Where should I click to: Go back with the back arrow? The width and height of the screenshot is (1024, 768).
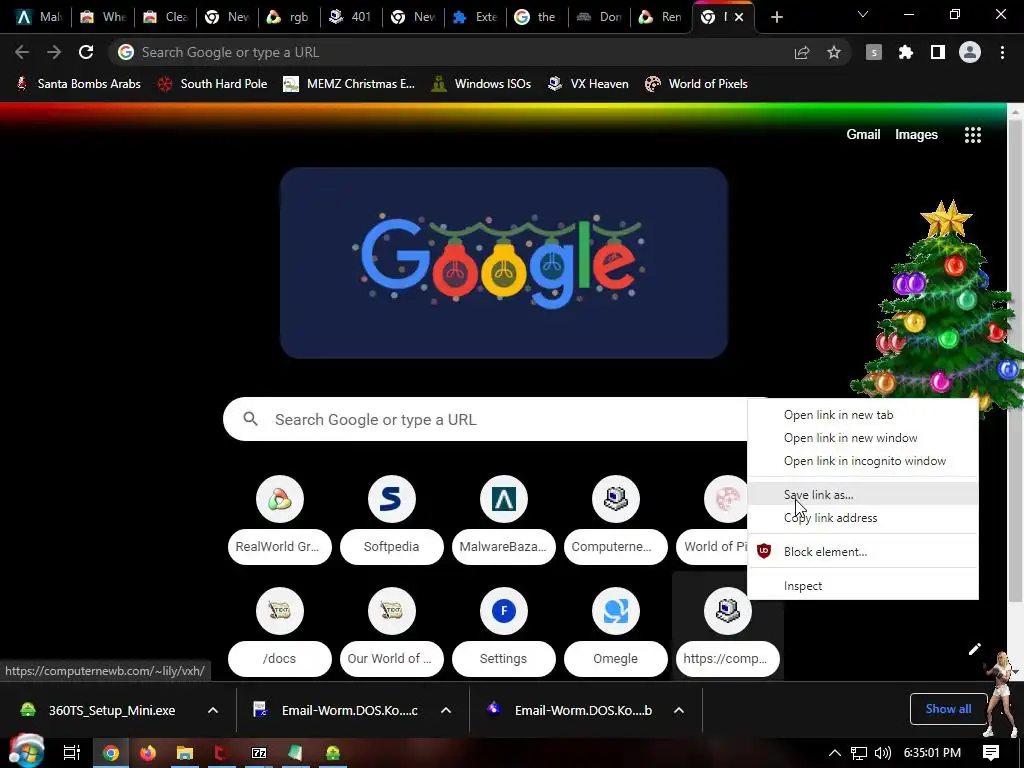22,52
